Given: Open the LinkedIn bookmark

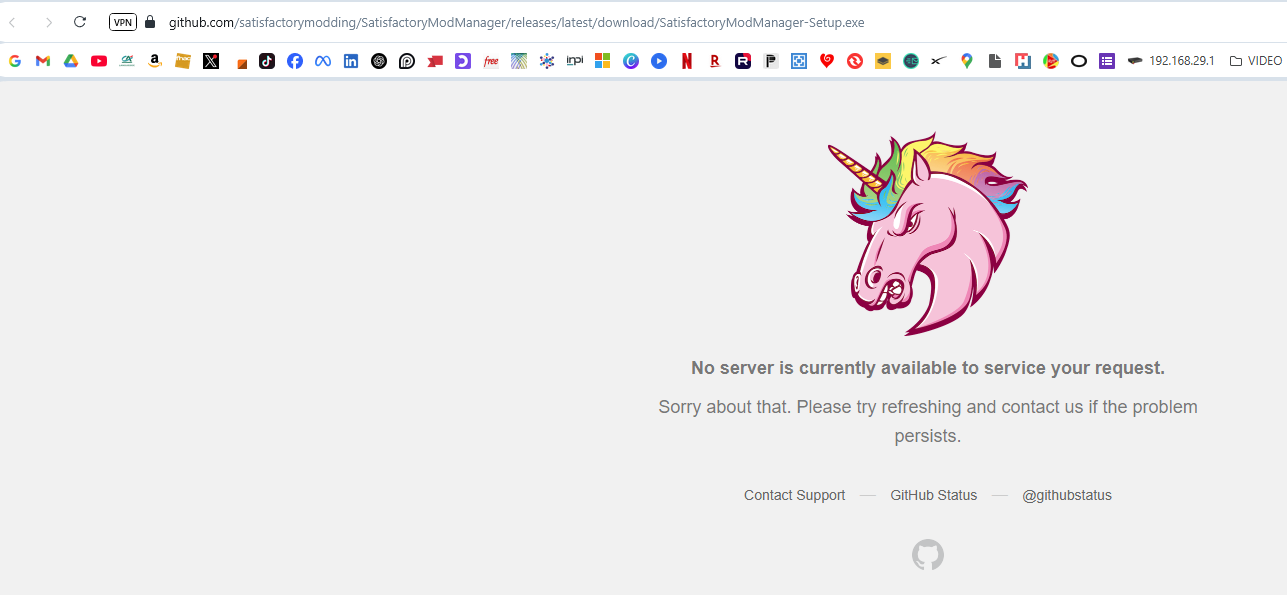Looking at the screenshot, I should click(351, 61).
